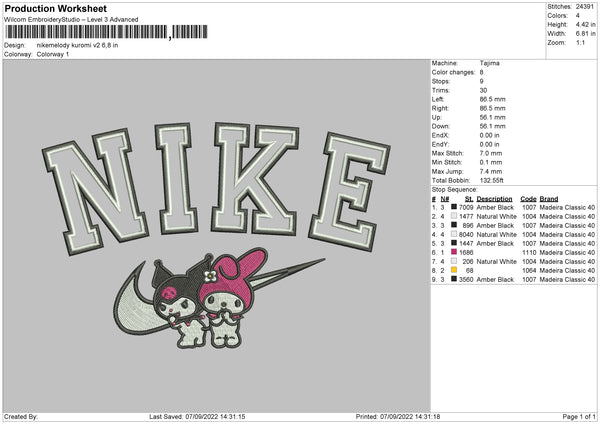Click the "Code" column header

pyautogui.click(x=528, y=199)
